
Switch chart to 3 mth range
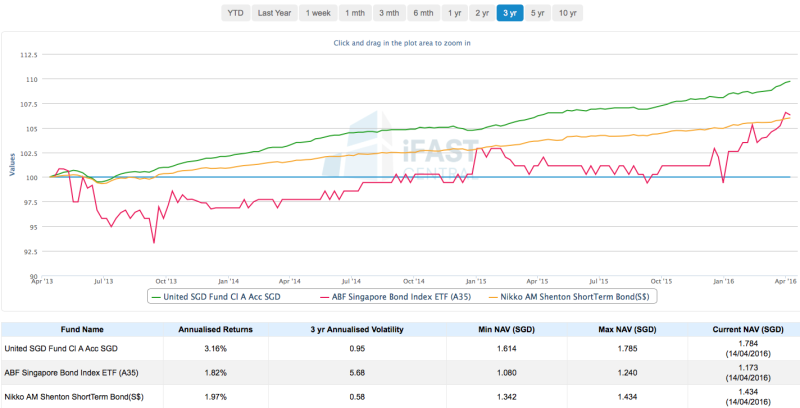[389, 13]
